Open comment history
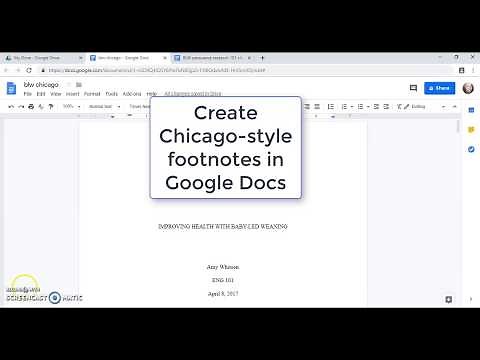 click(x=413, y=88)
